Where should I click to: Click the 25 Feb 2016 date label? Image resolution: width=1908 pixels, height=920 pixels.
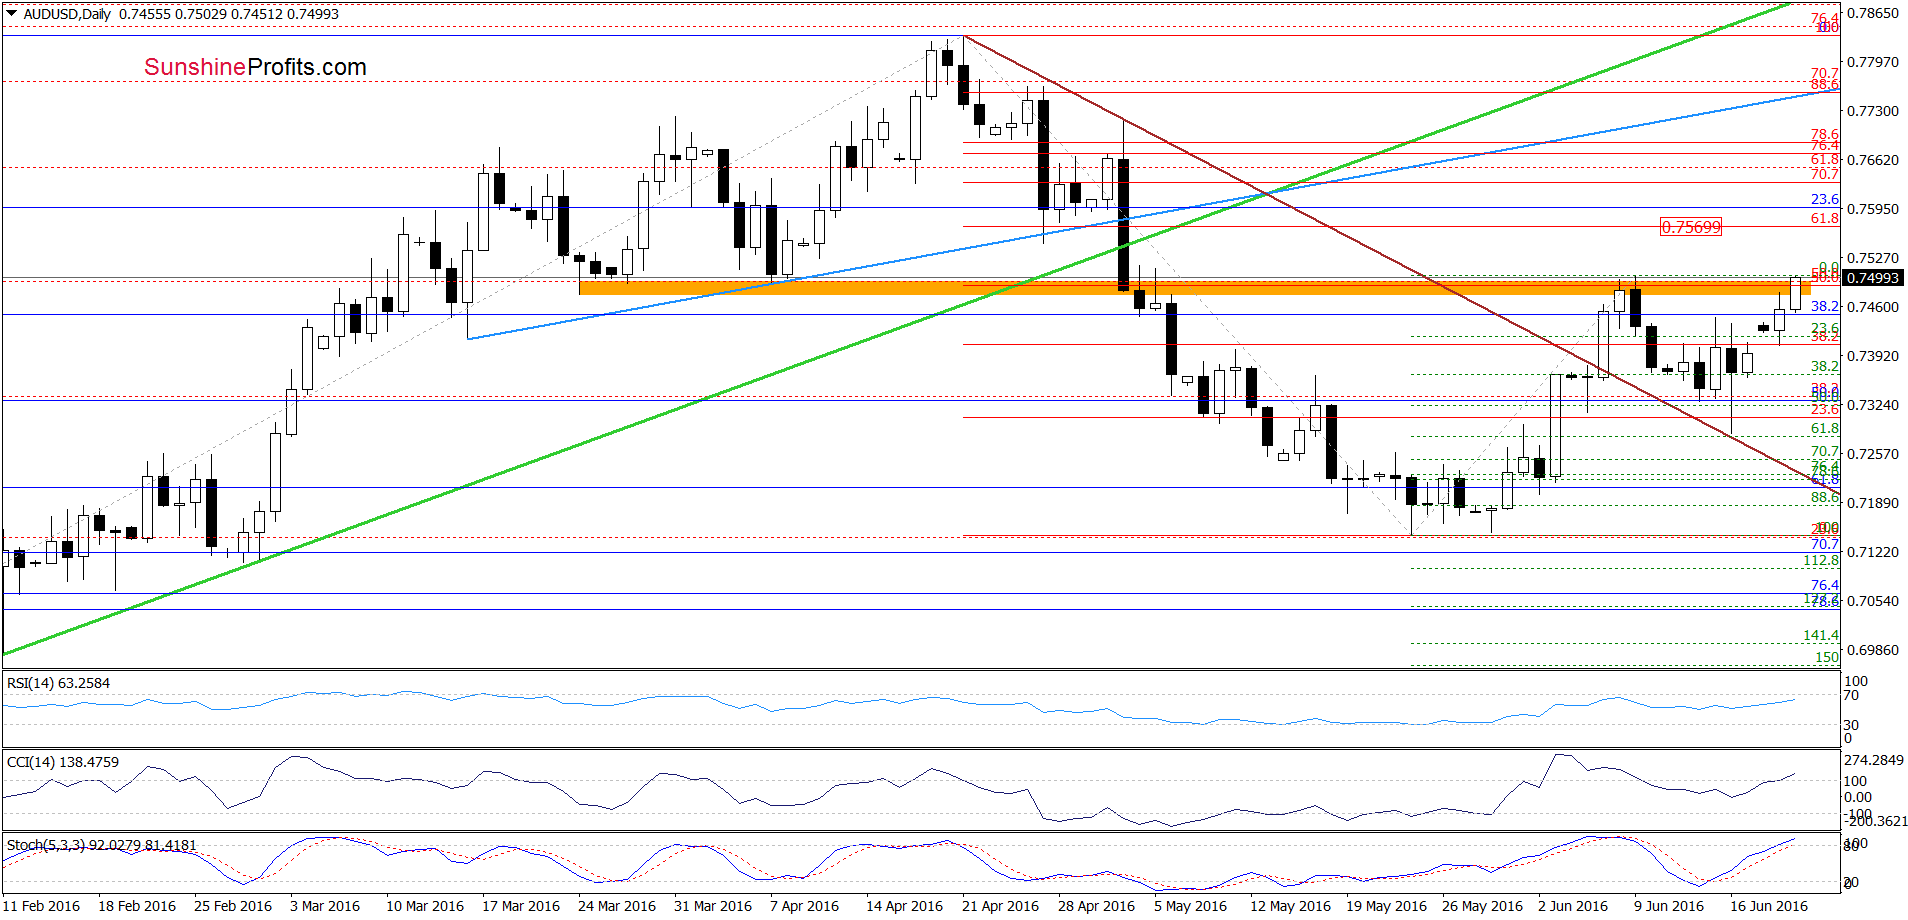coord(233,906)
